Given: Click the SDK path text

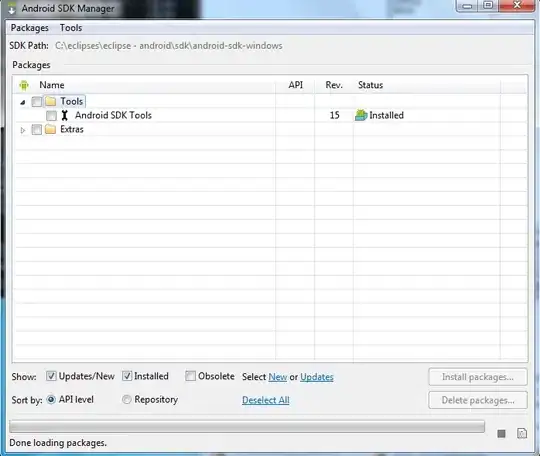Looking at the screenshot, I should click(169, 46).
